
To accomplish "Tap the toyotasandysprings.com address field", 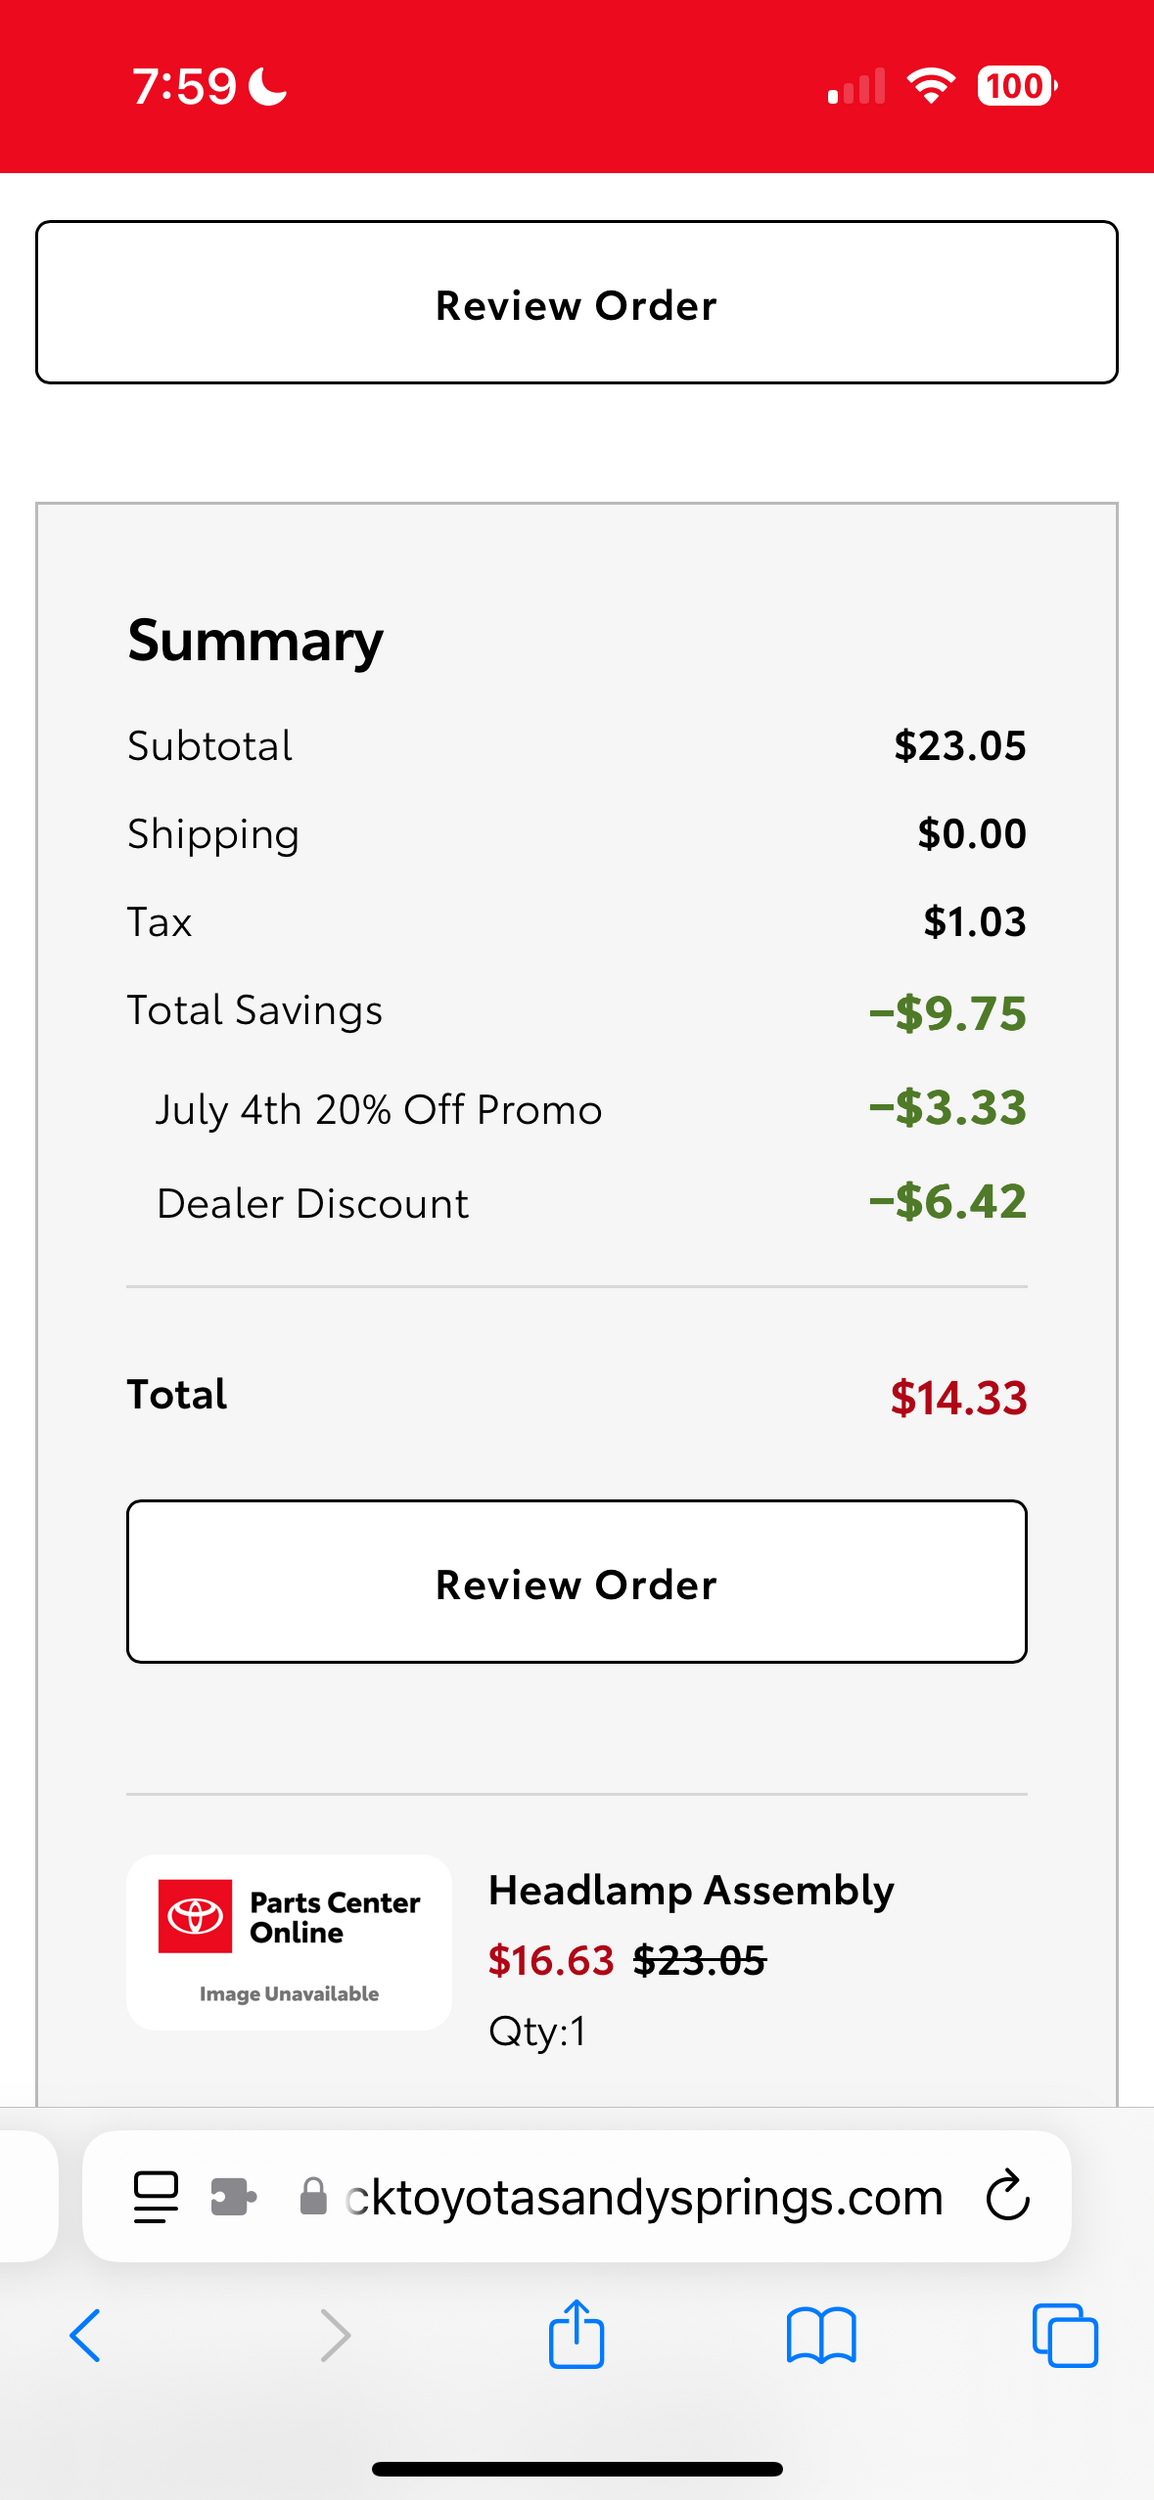I will click(643, 2197).
